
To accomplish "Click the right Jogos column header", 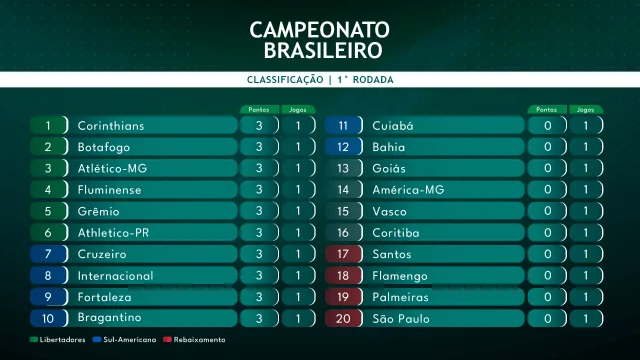I will [586, 110].
